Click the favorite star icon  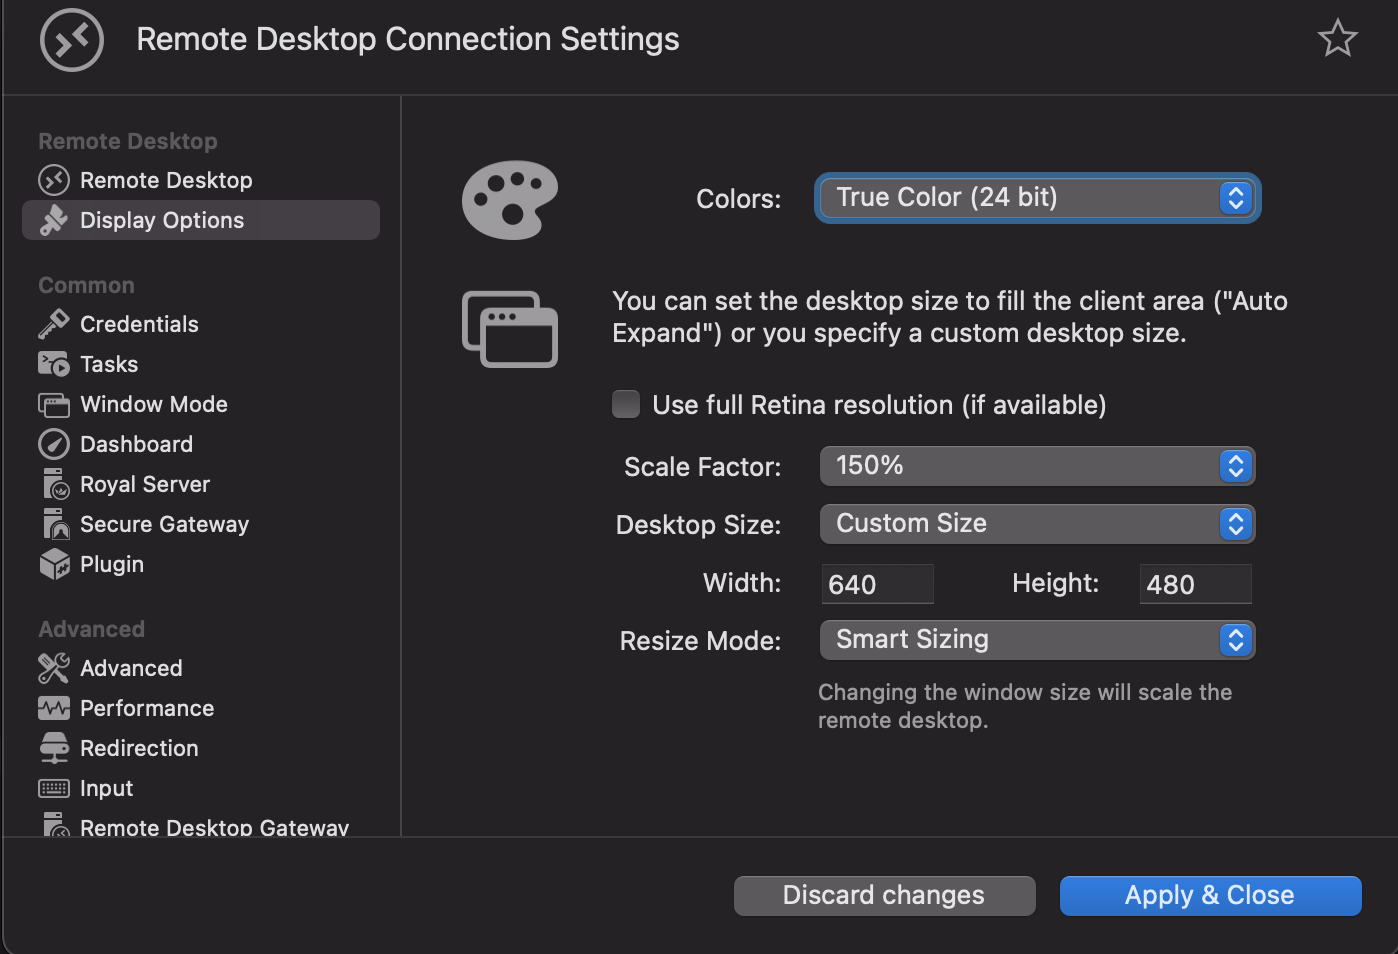coord(1337,39)
